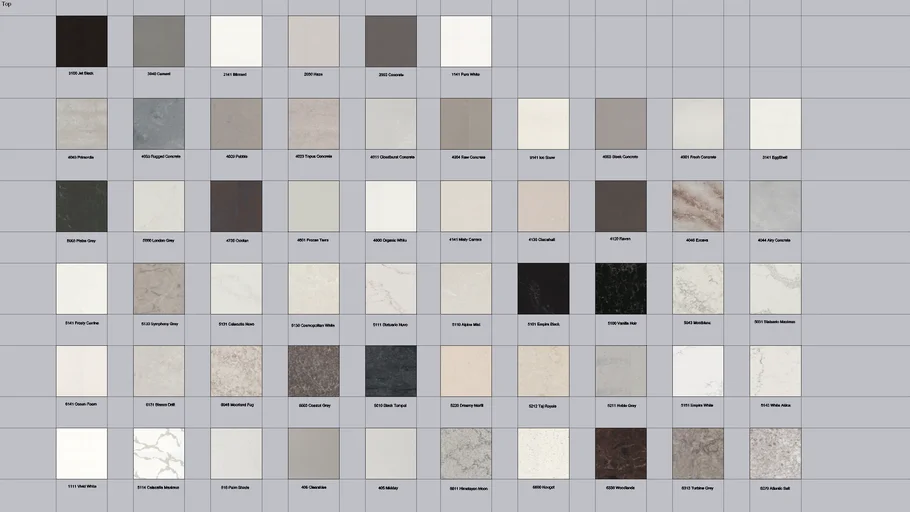Click the Top view label
Image resolution: width=910 pixels, height=512 pixels.
7,5
